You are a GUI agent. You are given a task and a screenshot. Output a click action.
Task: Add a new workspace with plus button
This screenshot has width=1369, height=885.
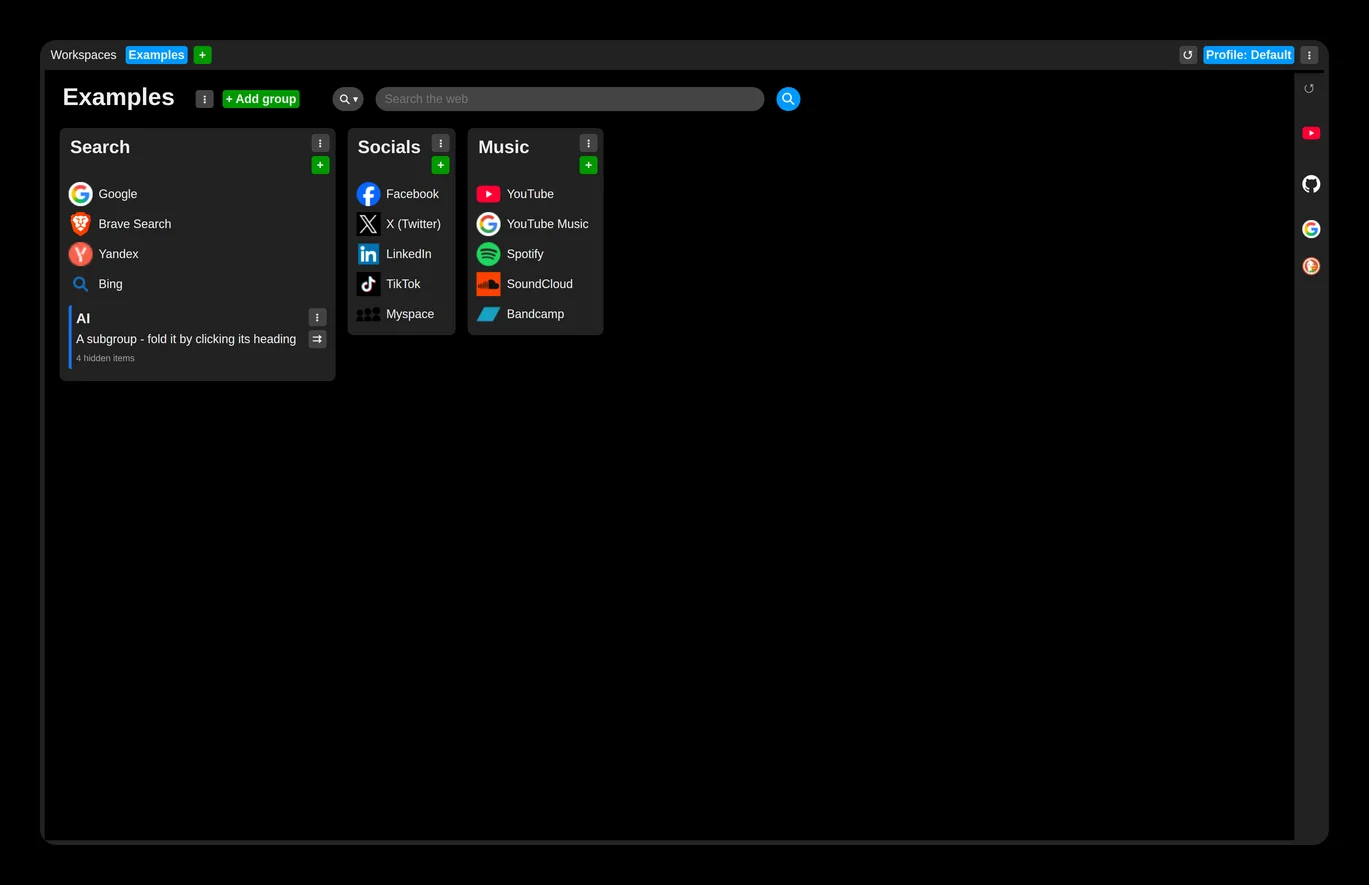click(x=203, y=55)
